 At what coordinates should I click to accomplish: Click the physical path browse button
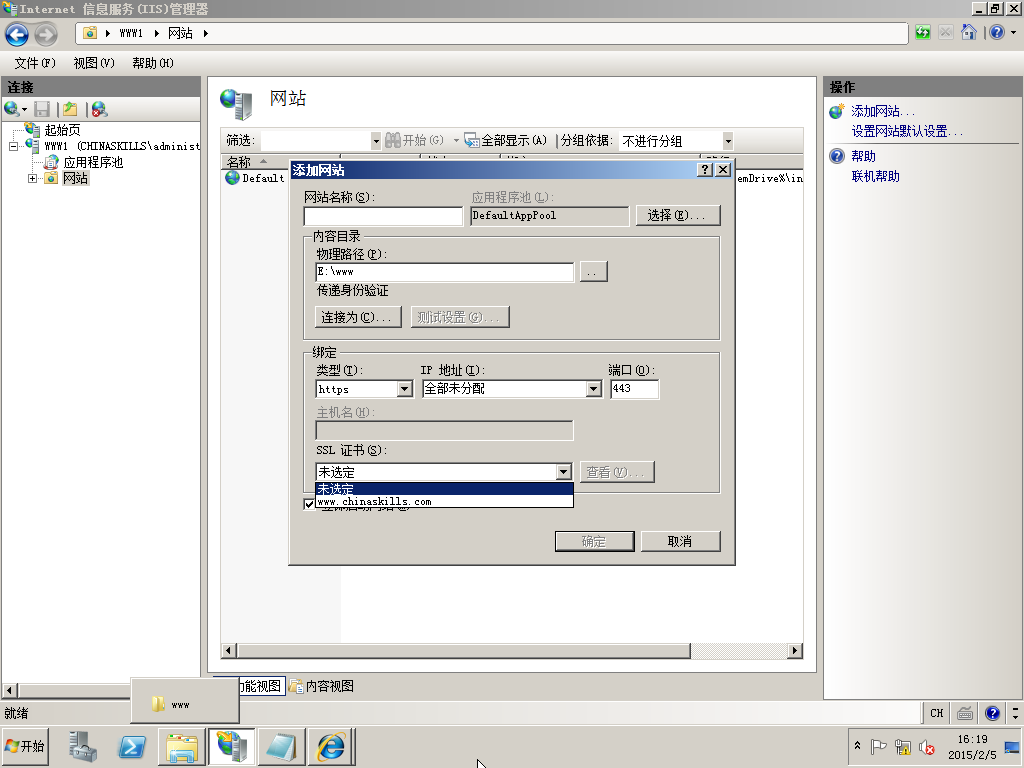[x=593, y=272]
